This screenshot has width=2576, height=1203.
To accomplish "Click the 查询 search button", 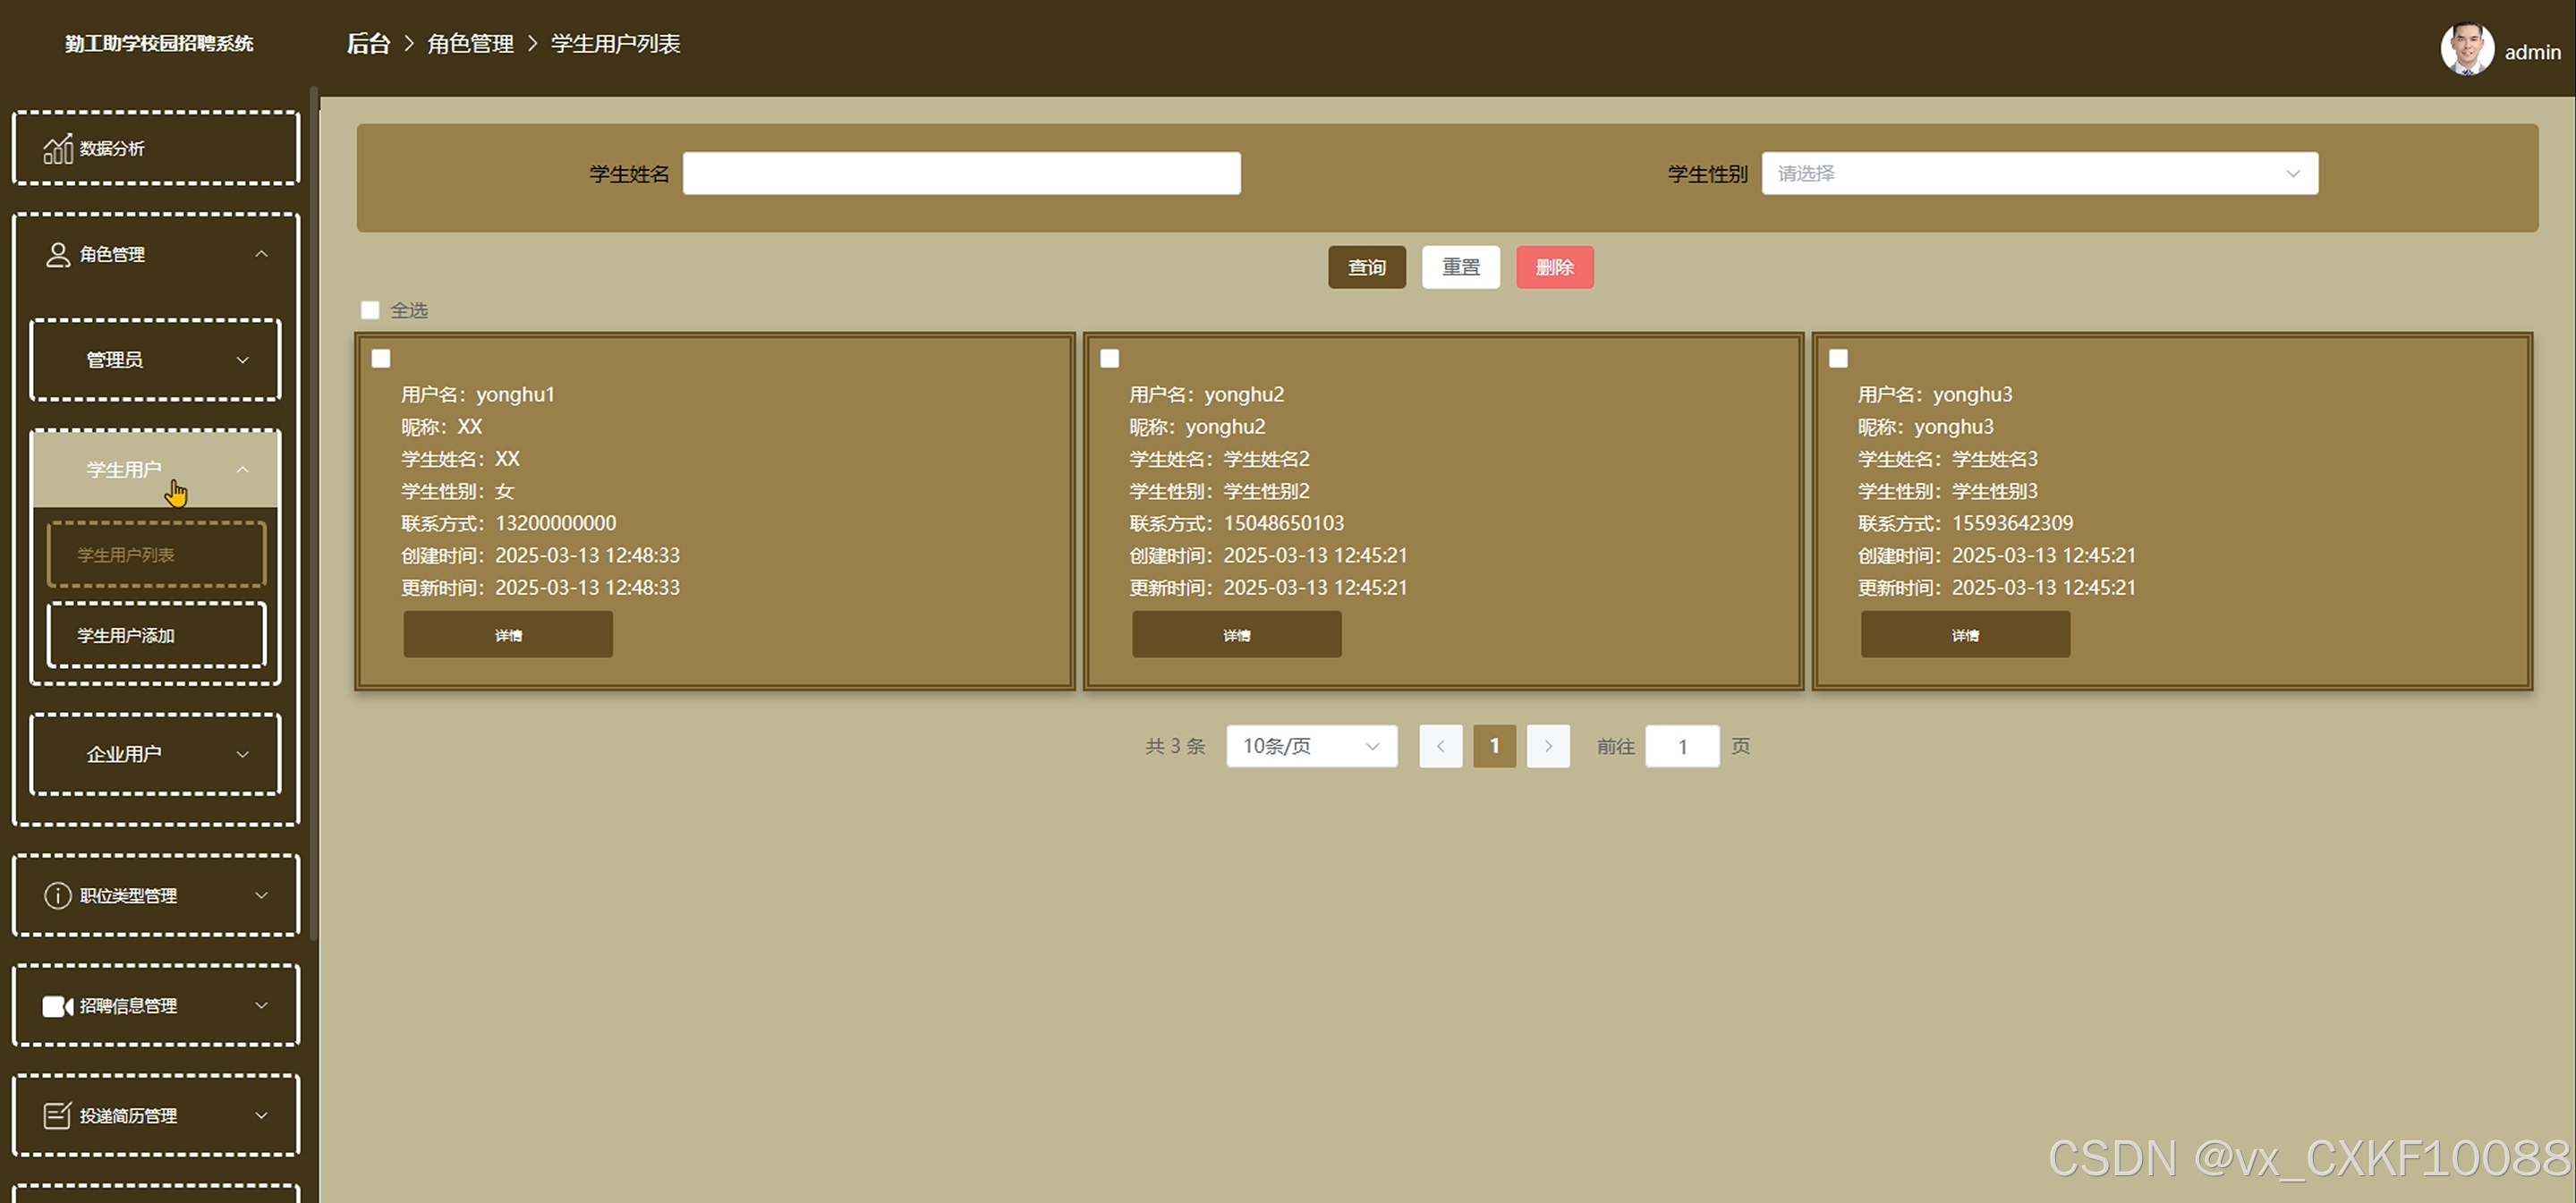I will (1366, 268).
